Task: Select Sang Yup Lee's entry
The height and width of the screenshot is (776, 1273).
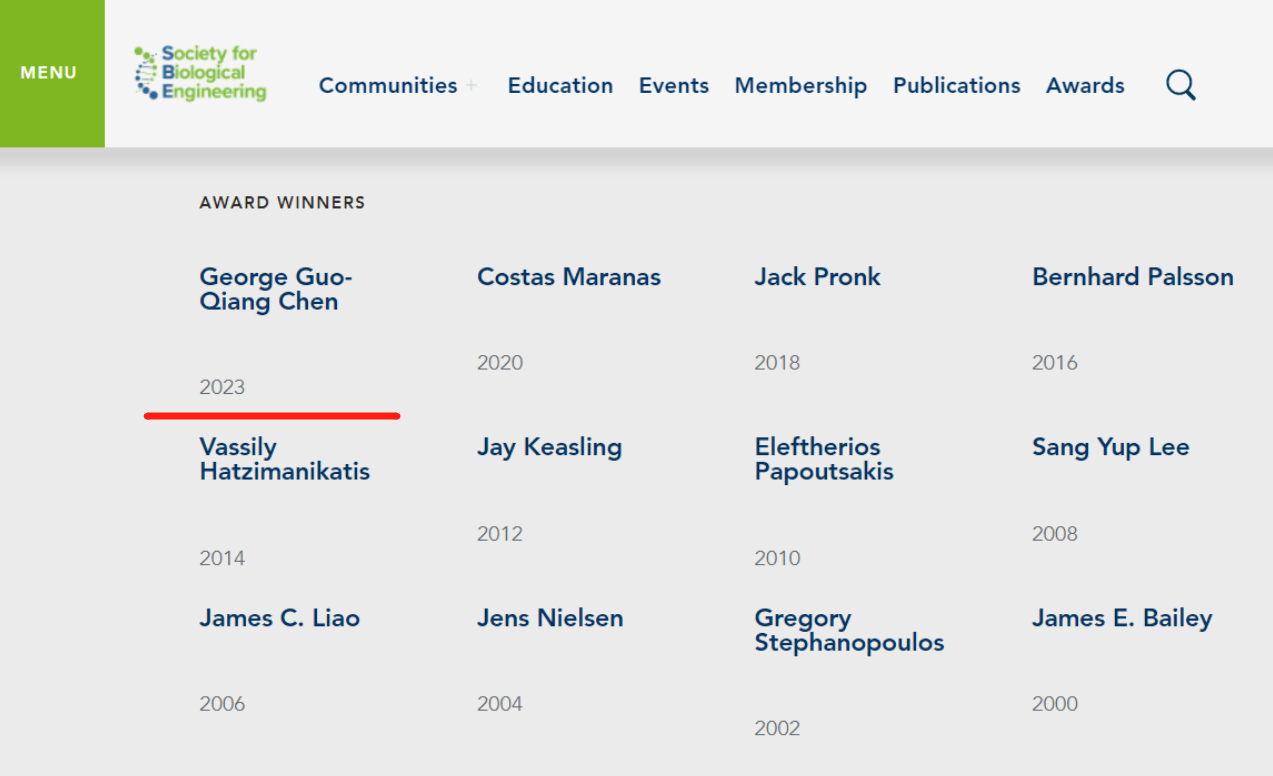Action: tap(1111, 447)
